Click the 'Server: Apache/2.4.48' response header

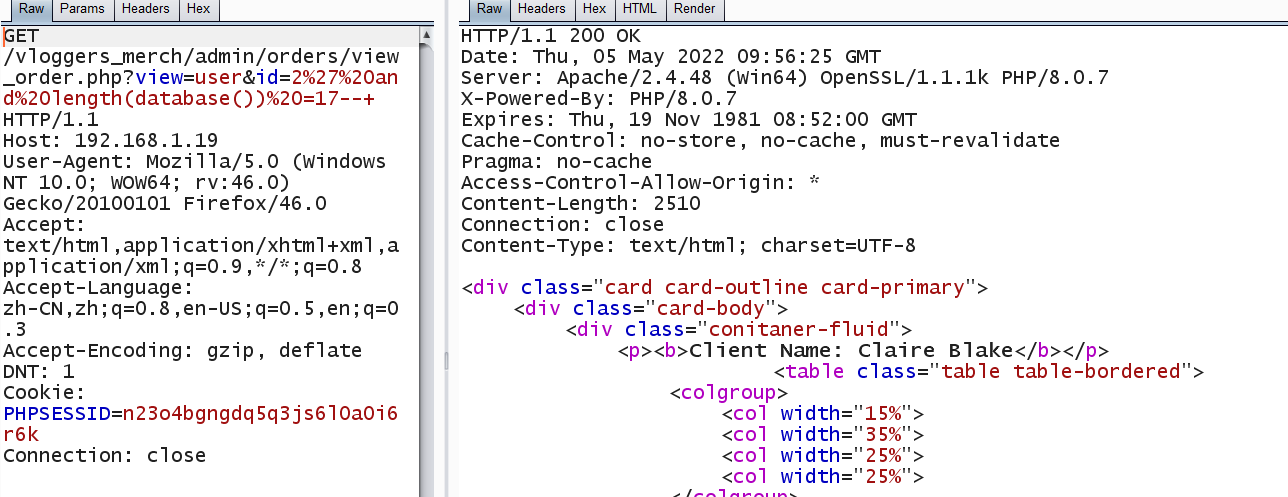784,77
